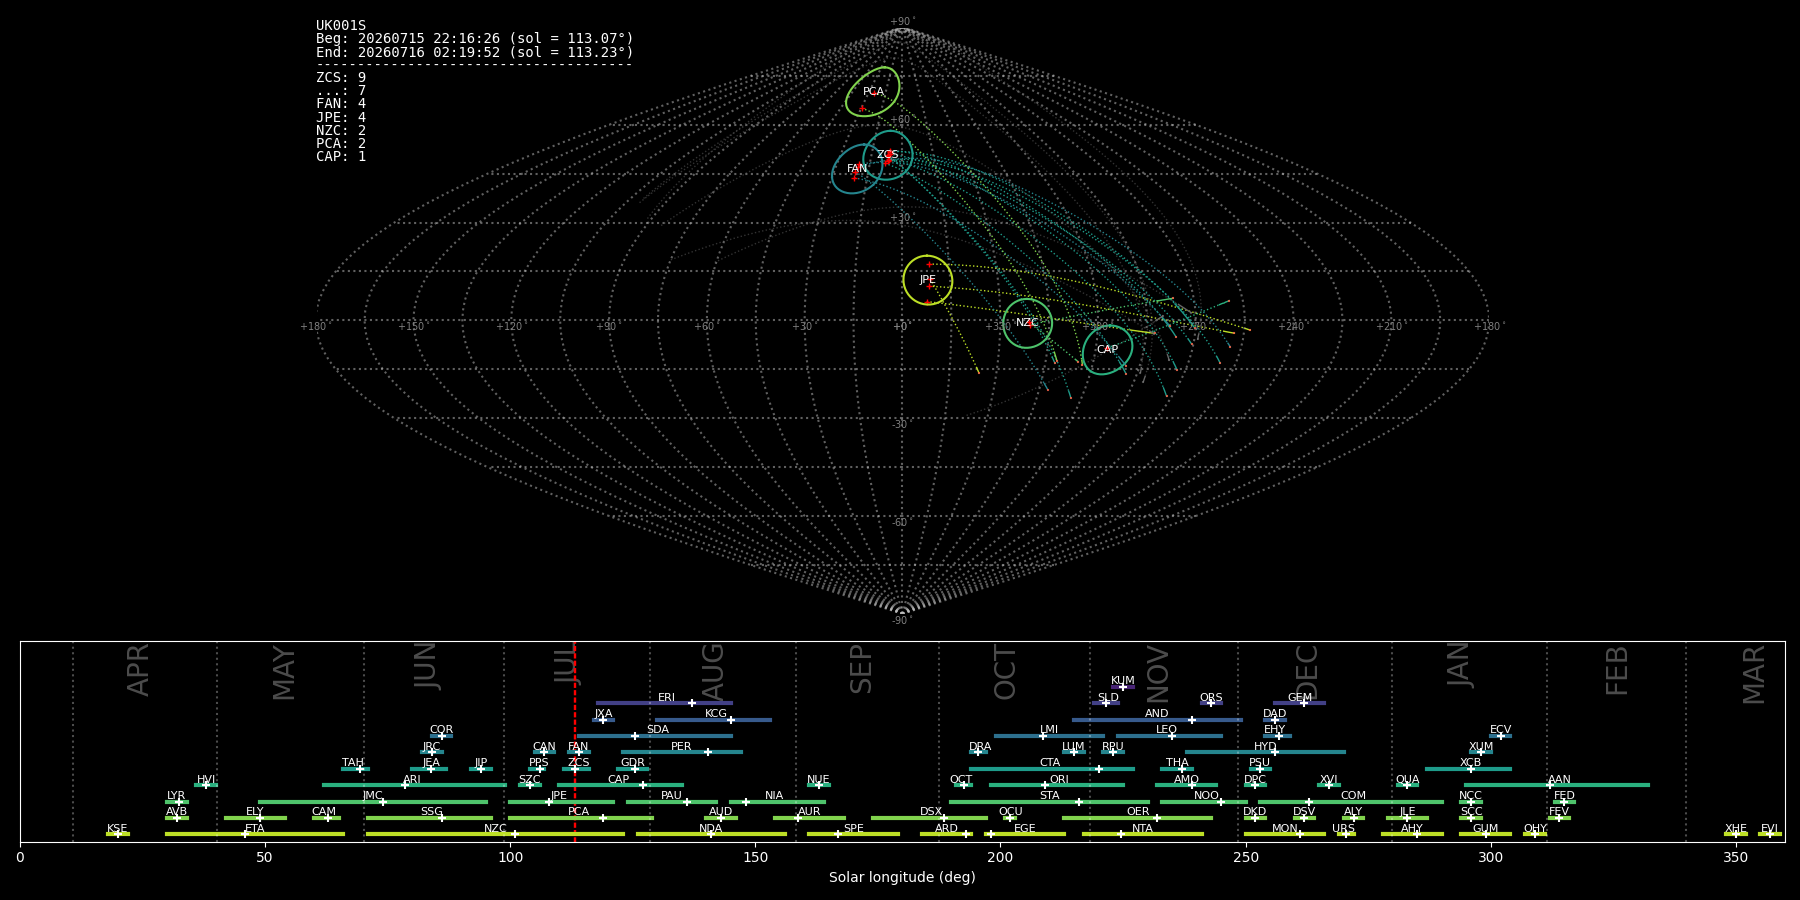The image size is (1800, 900).
Task: Click the CAP radiant ellipse
Action: [x=1107, y=350]
